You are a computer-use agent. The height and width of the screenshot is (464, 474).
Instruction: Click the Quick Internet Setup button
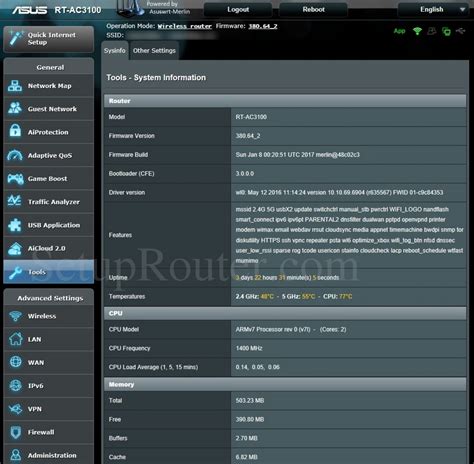click(x=49, y=39)
